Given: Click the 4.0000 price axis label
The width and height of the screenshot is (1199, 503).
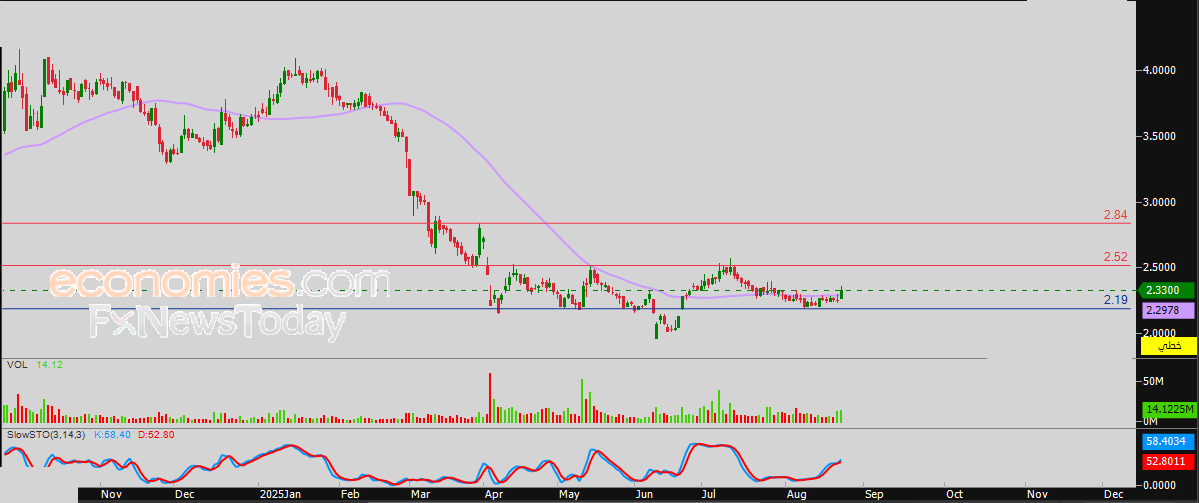Looking at the screenshot, I should (x=1159, y=70).
